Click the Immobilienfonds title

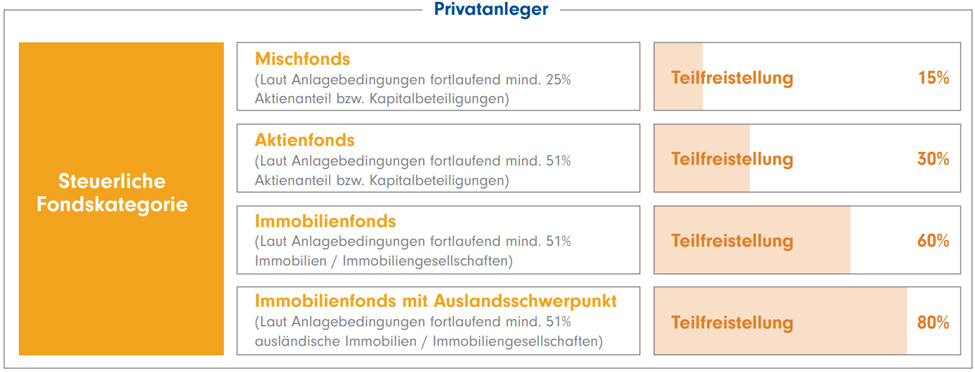coord(326,221)
